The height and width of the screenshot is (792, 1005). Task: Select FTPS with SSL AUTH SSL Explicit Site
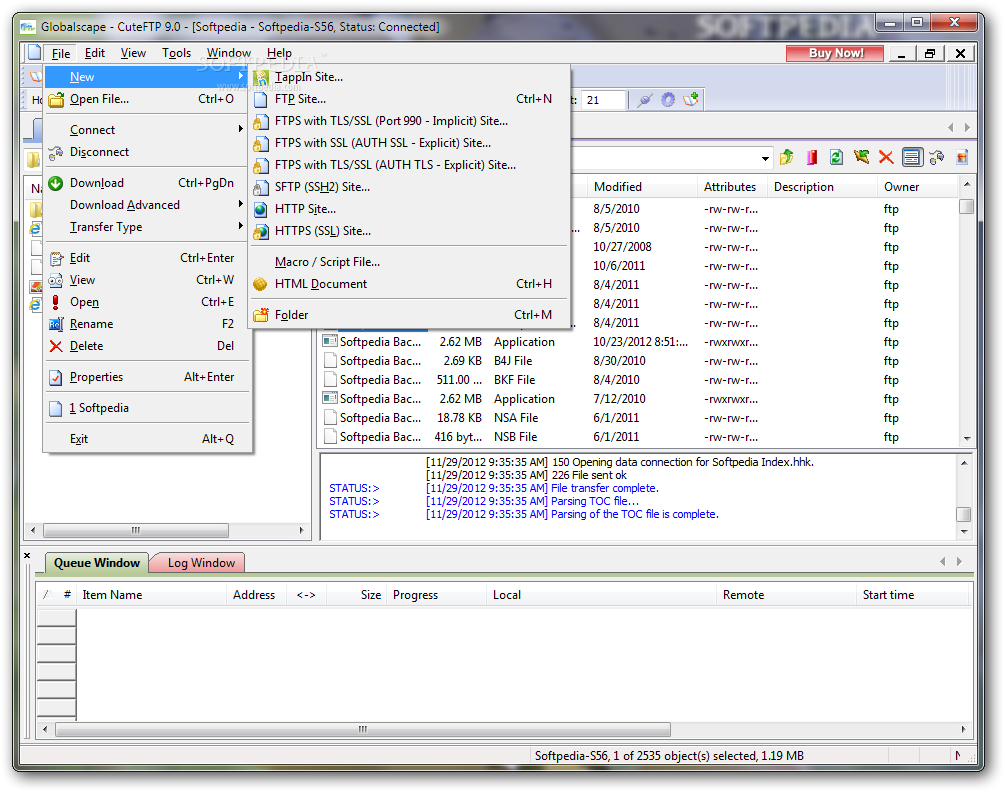[409, 142]
